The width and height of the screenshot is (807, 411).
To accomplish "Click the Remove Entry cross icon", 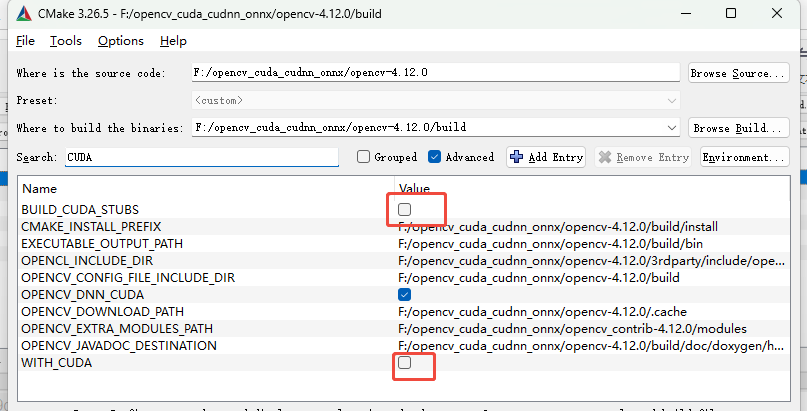I will point(604,157).
